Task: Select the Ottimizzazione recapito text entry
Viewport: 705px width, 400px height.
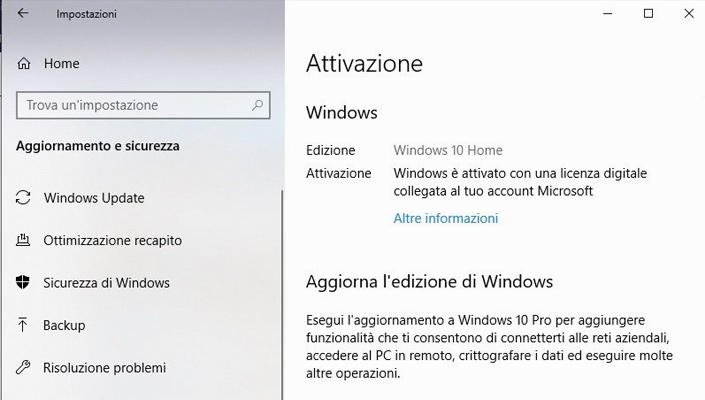Action: coord(112,240)
